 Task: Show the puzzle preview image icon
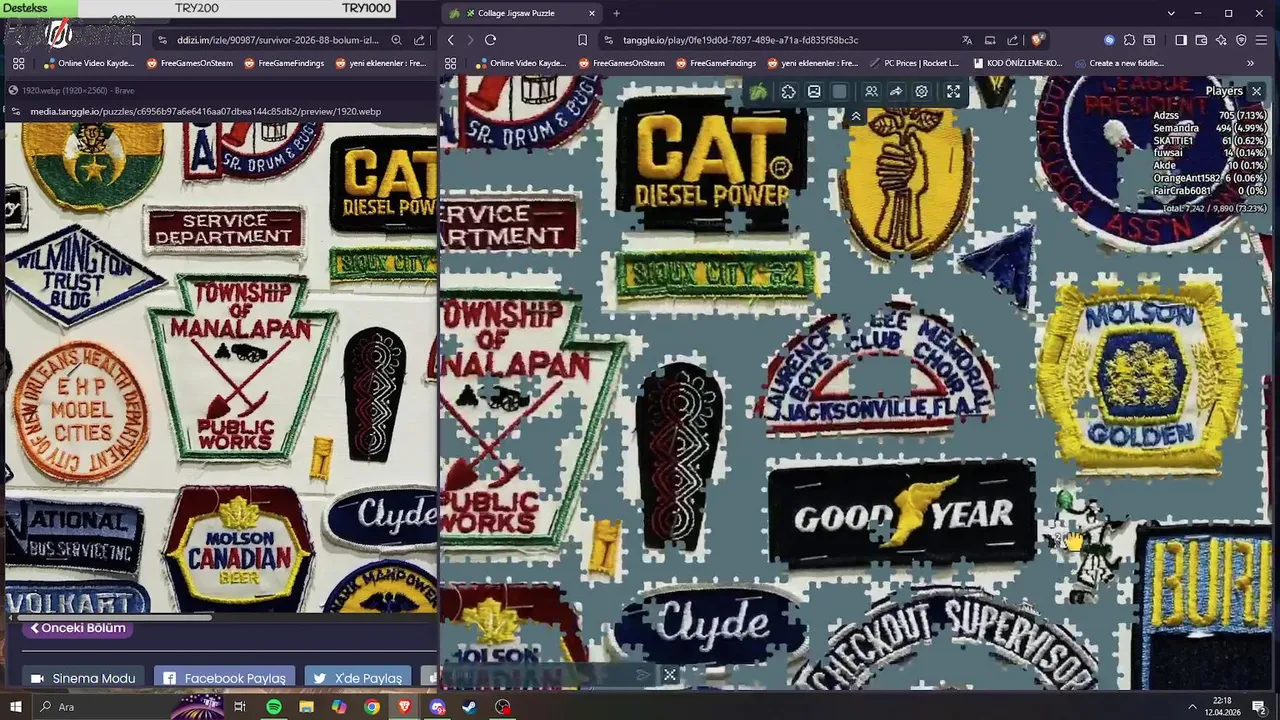coord(814,91)
